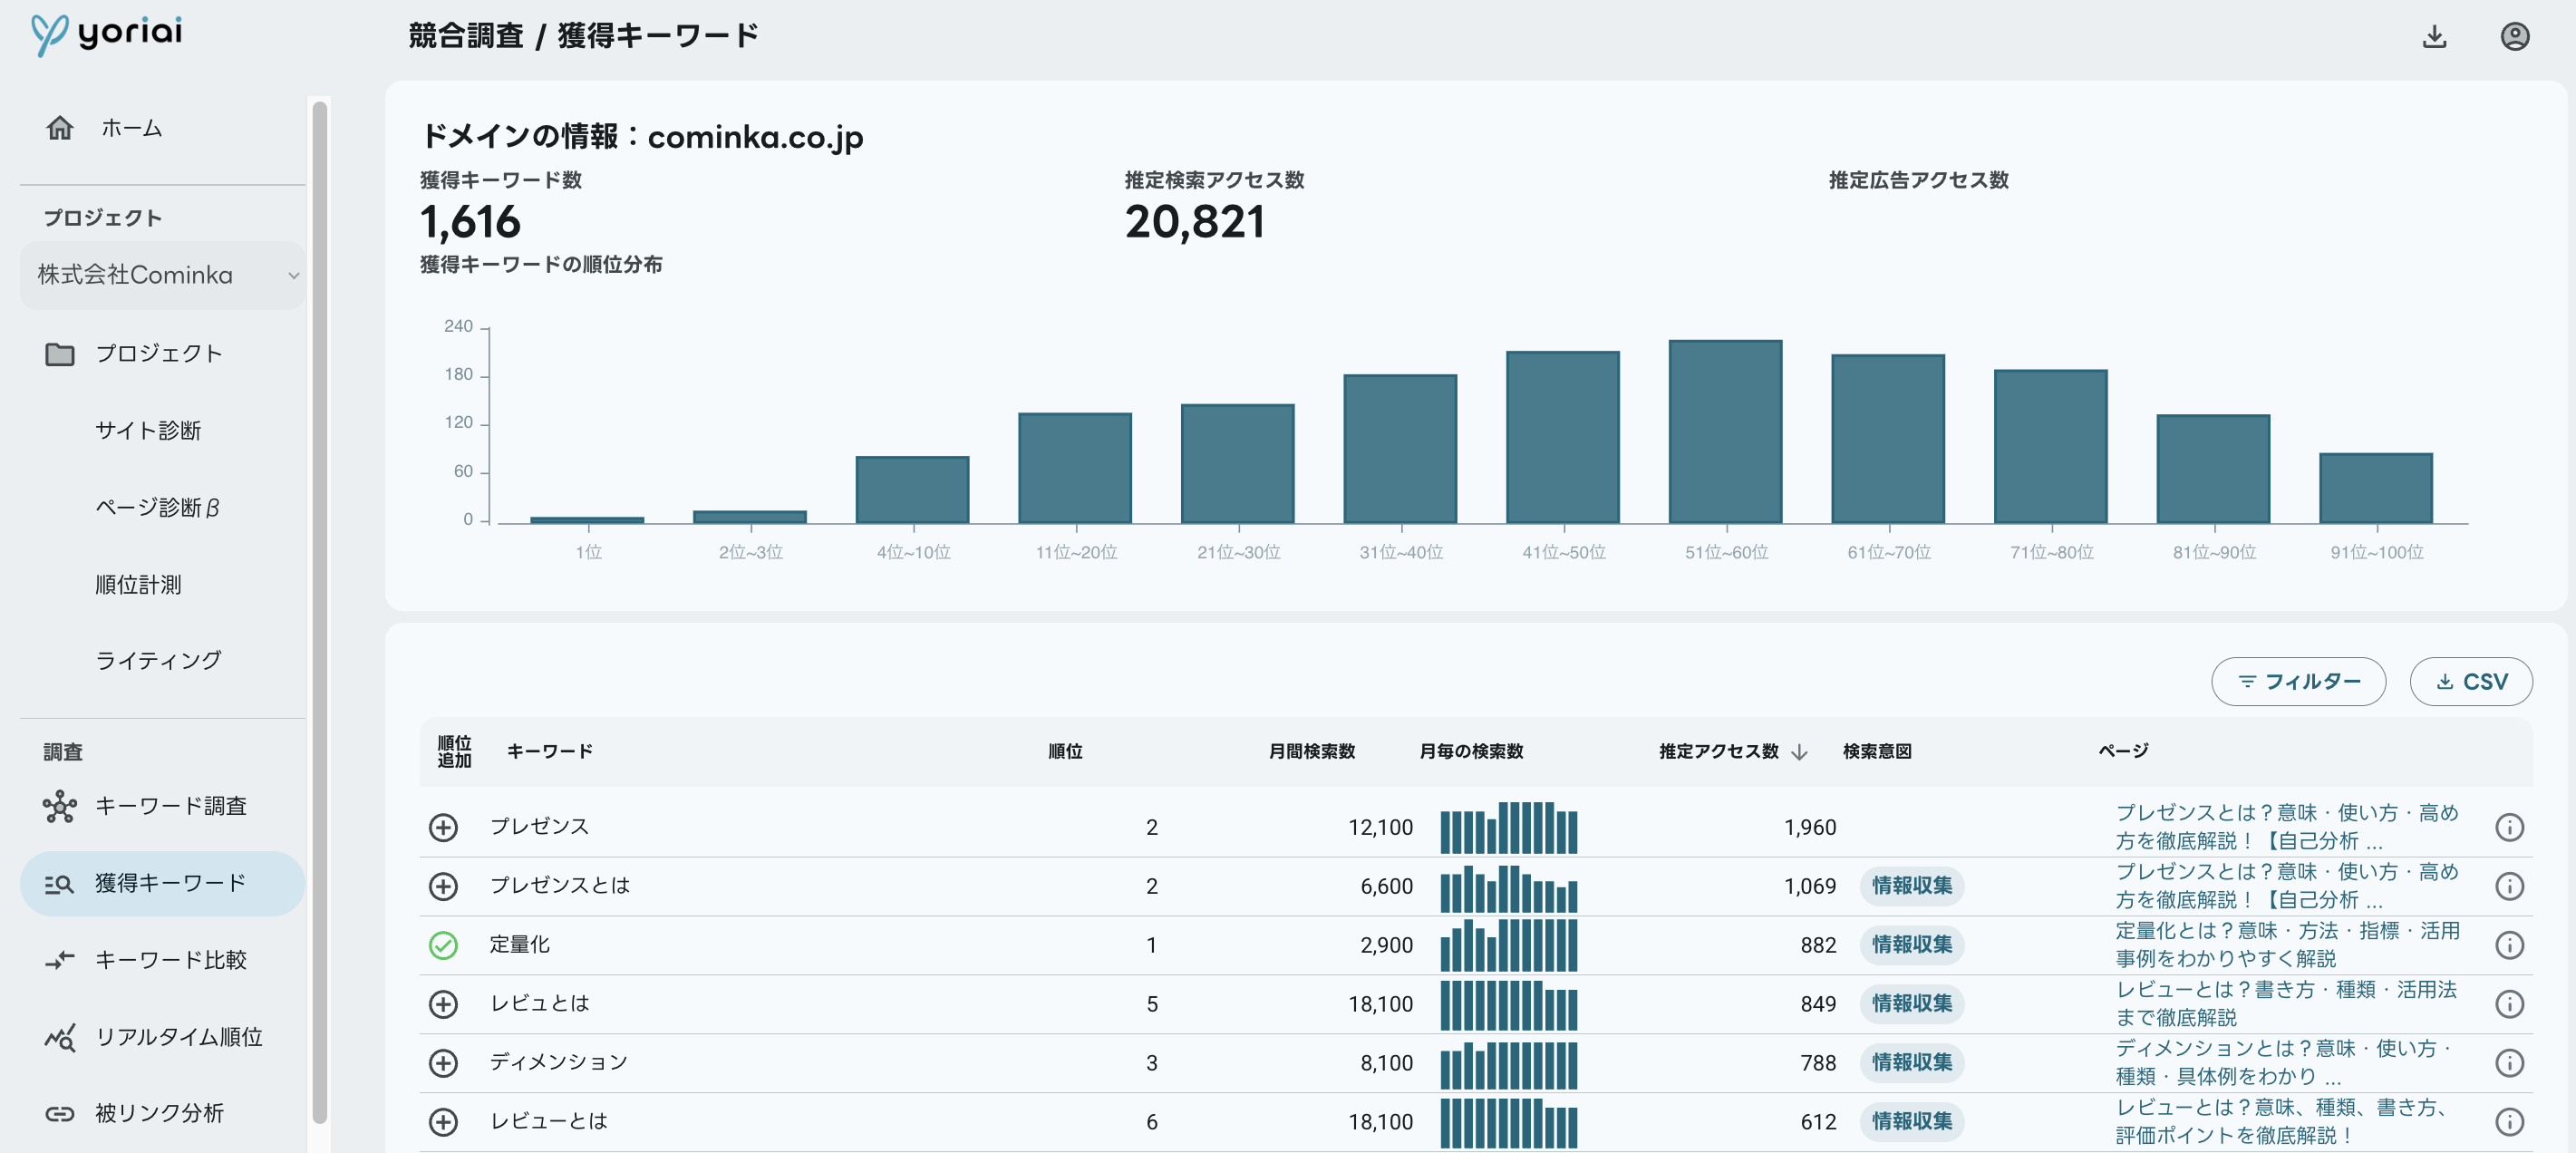Image resolution: width=2576 pixels, height=1153 pixels.
Task: Open page link プレゼンスとは for row プレゼンス
Action: pyautogui.click(x=2286, y=827)
